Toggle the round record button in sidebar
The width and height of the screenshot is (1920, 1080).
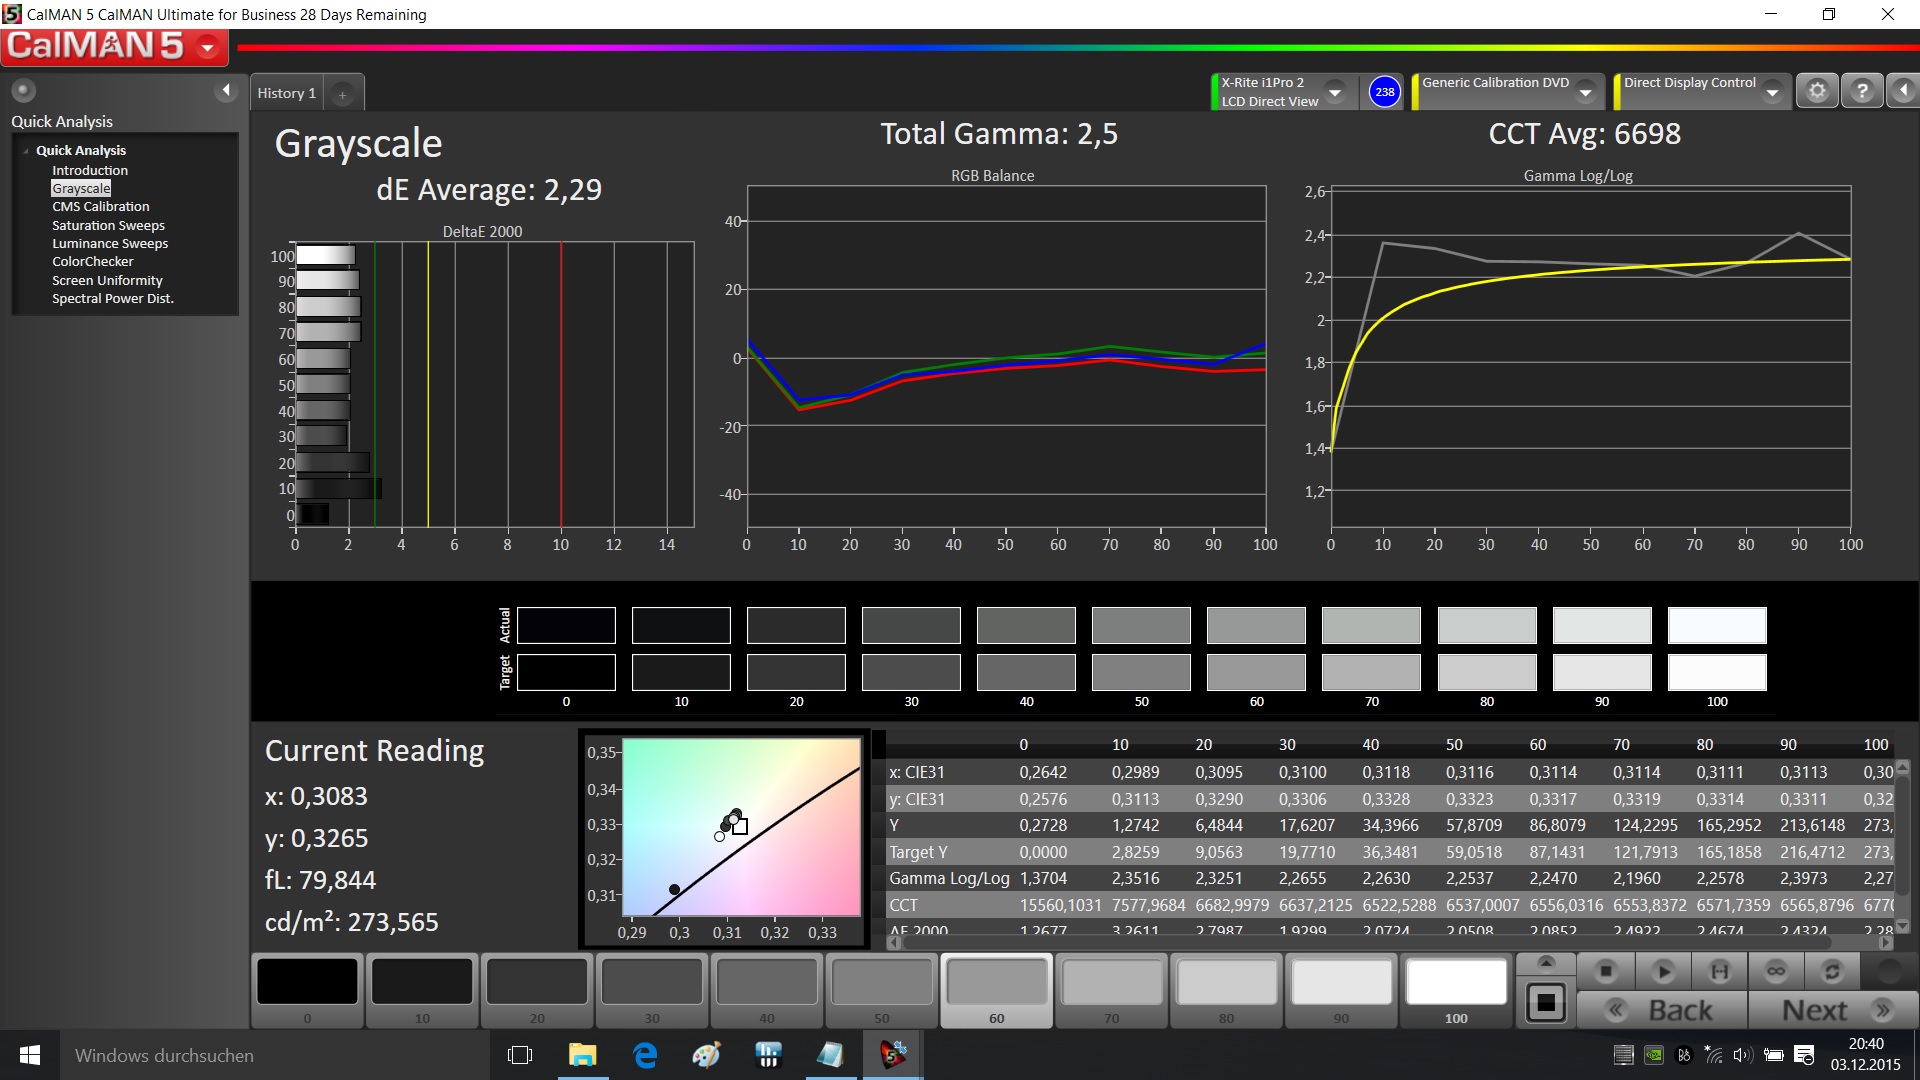[23, 91]
